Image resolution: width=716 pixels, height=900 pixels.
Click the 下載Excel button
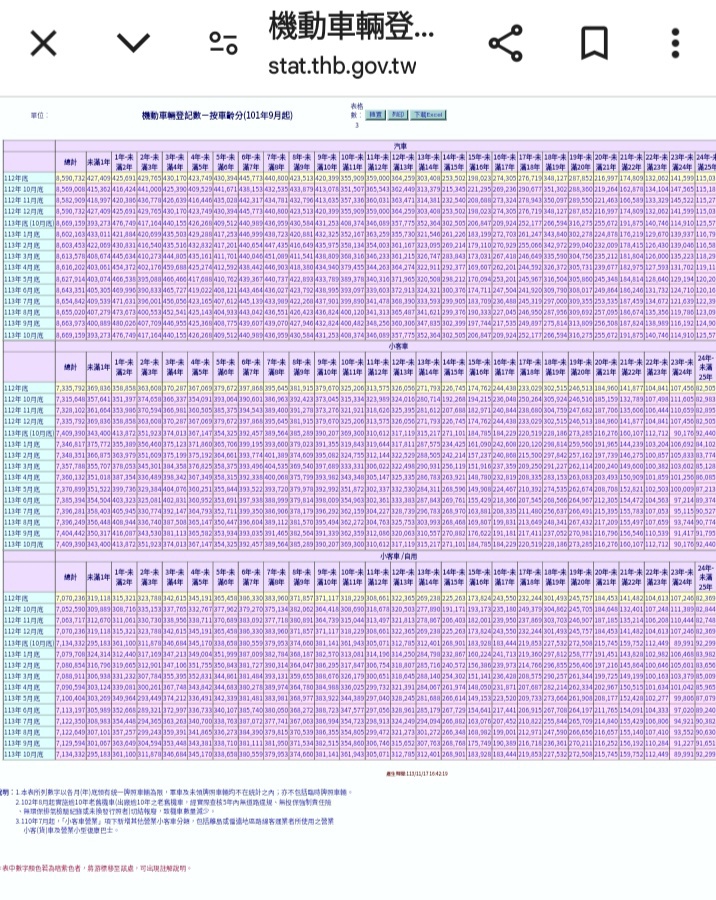click(x=428, y=115)
